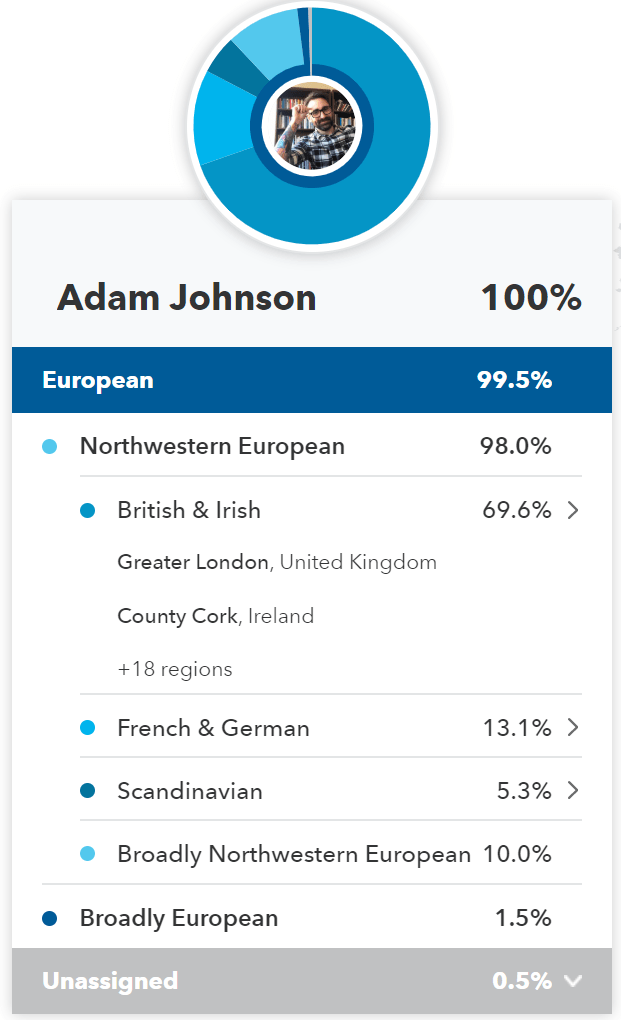Select the County Cork region
The width and height of the screenshot is (621, 1020).
coord(177,616)
